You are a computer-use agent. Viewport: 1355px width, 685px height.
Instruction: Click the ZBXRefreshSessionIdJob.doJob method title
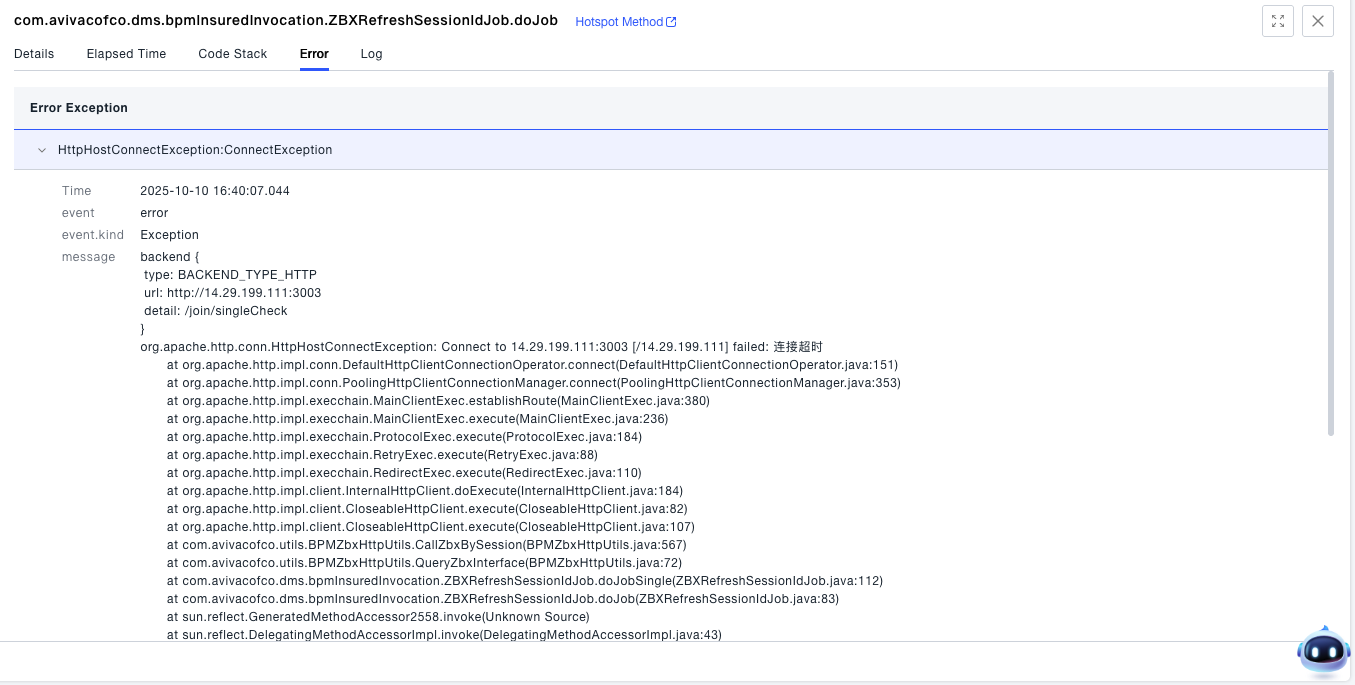(x=285, y=21)
